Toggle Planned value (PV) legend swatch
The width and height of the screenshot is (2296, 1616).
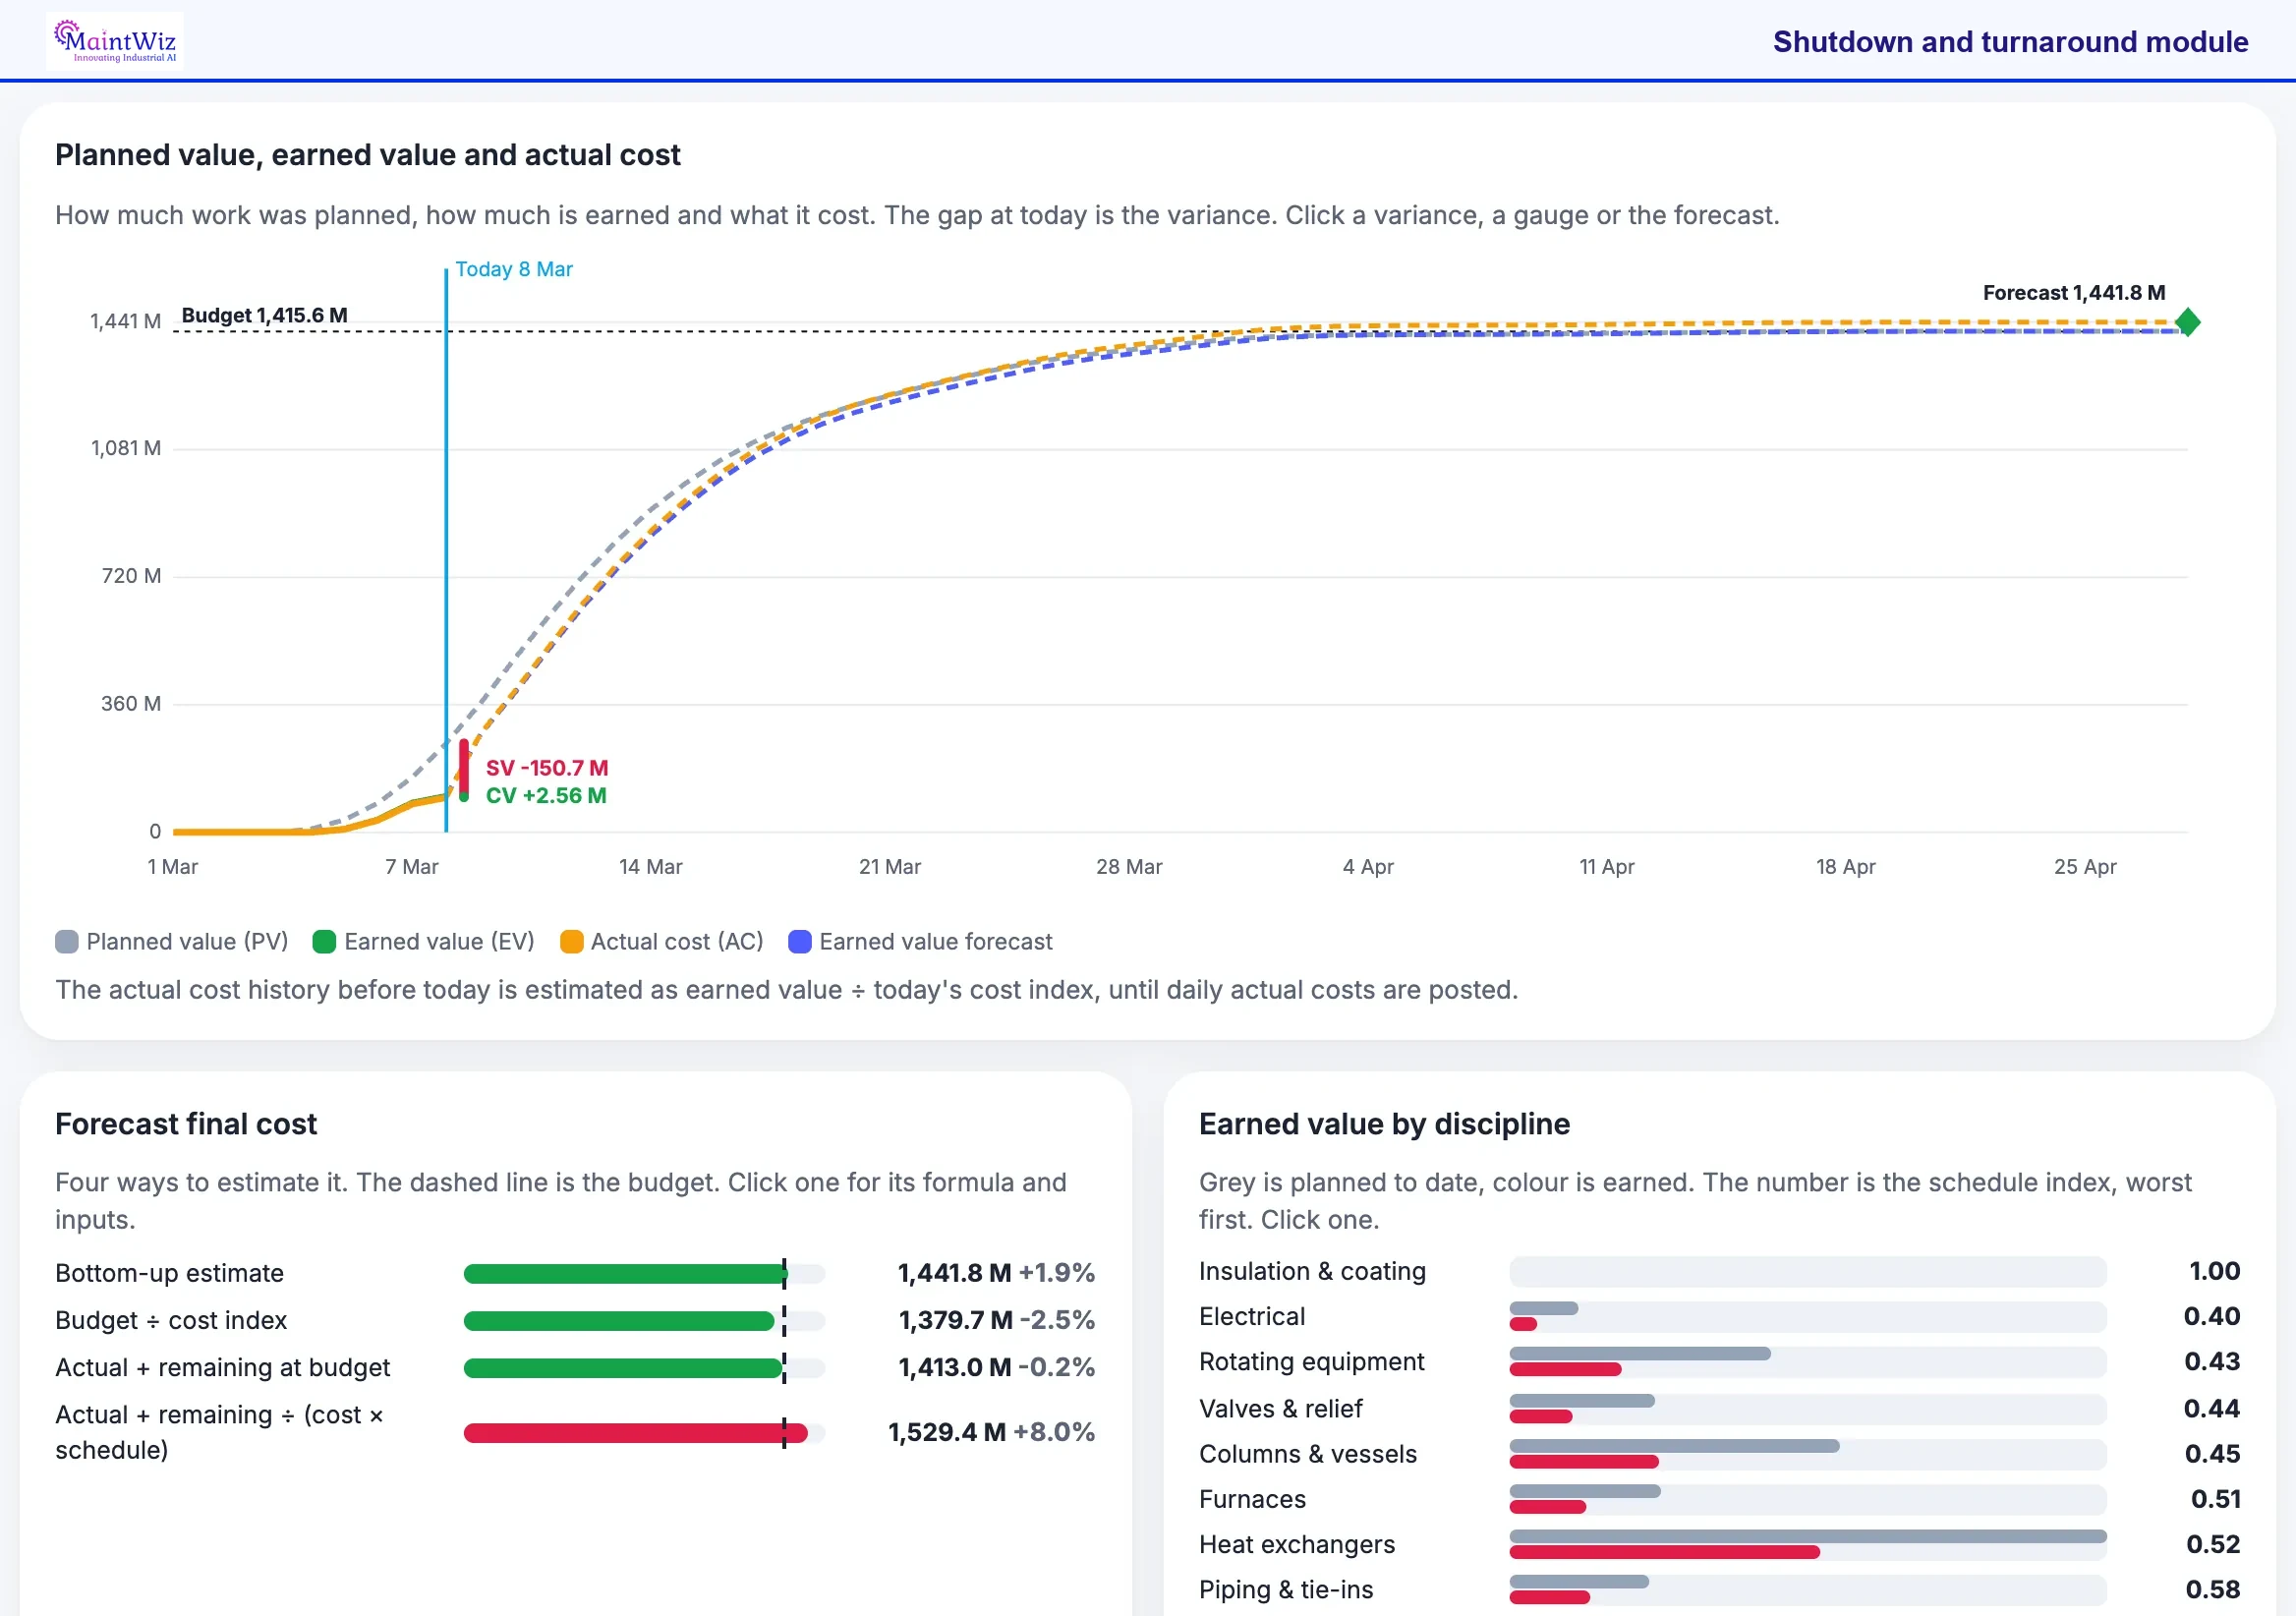point(67,942)
